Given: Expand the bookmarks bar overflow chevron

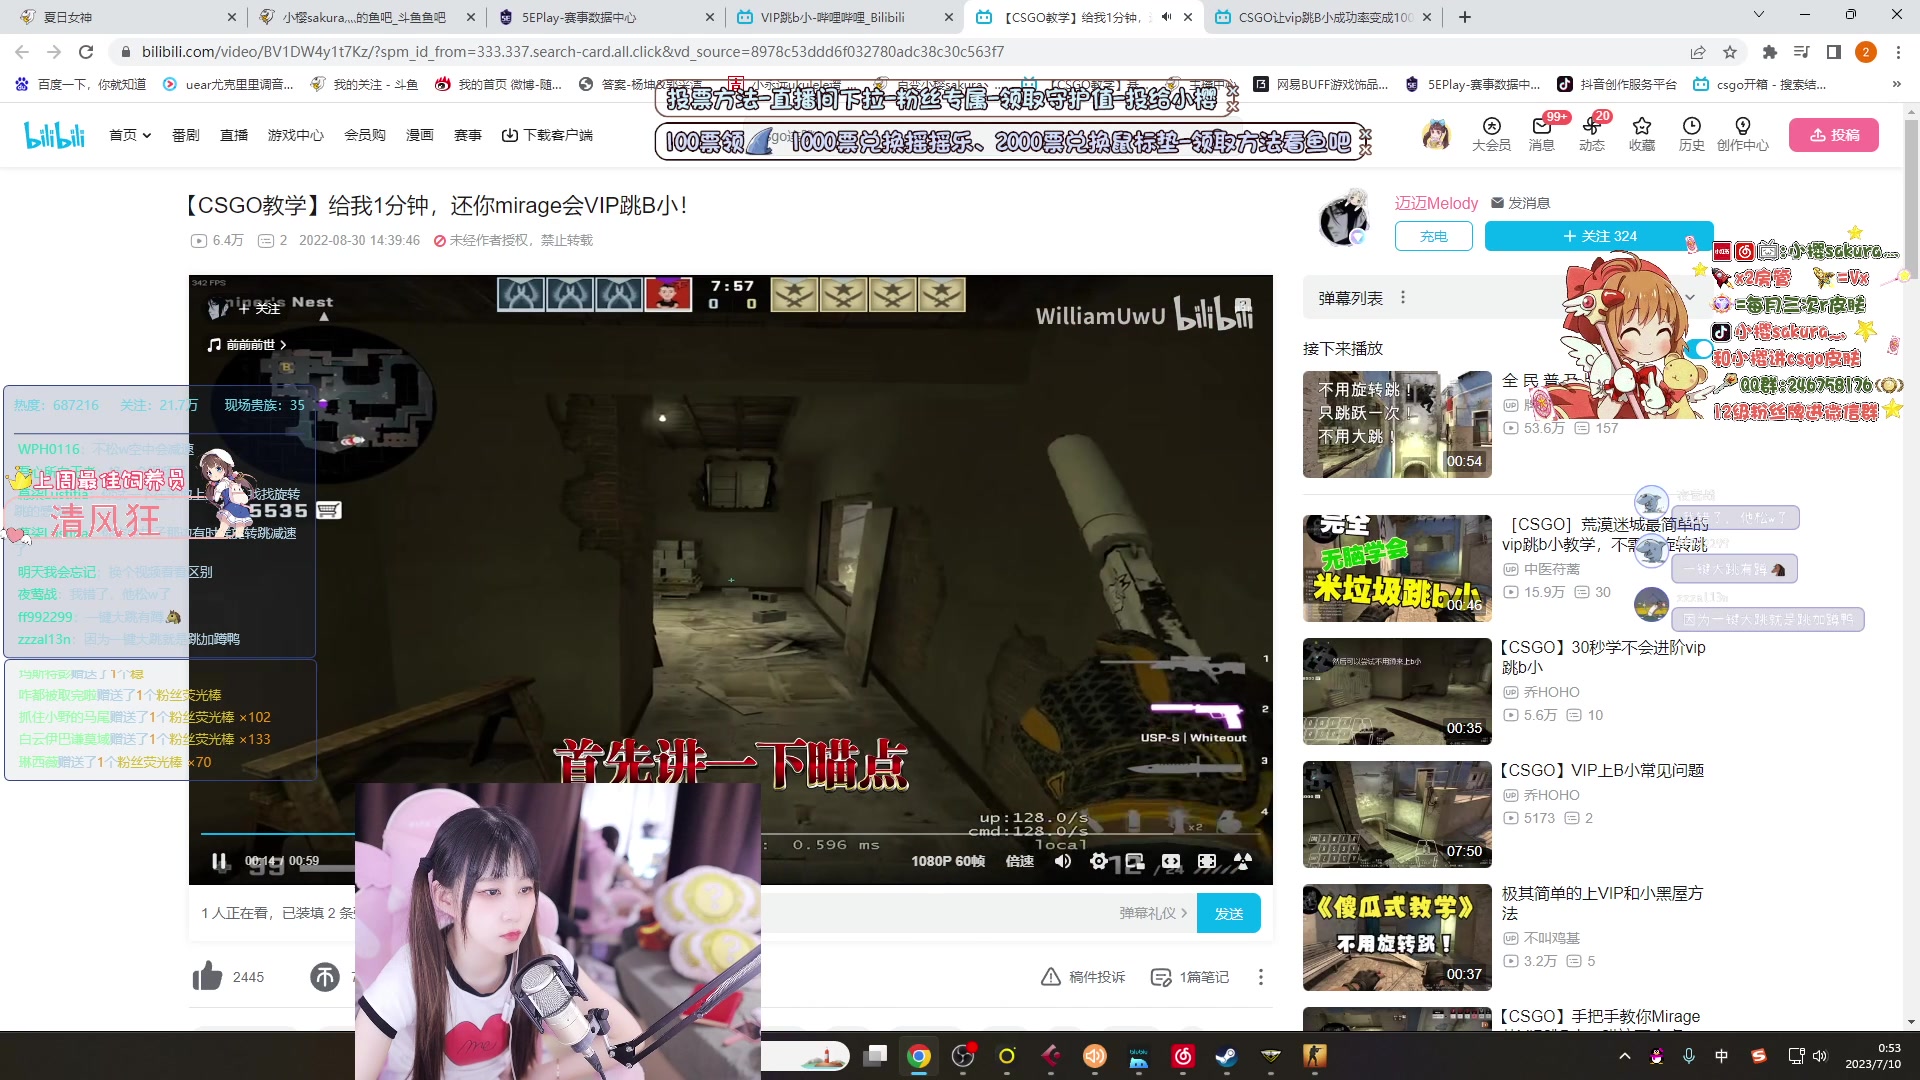Looking at the screenshot, I should point(1896,84).
